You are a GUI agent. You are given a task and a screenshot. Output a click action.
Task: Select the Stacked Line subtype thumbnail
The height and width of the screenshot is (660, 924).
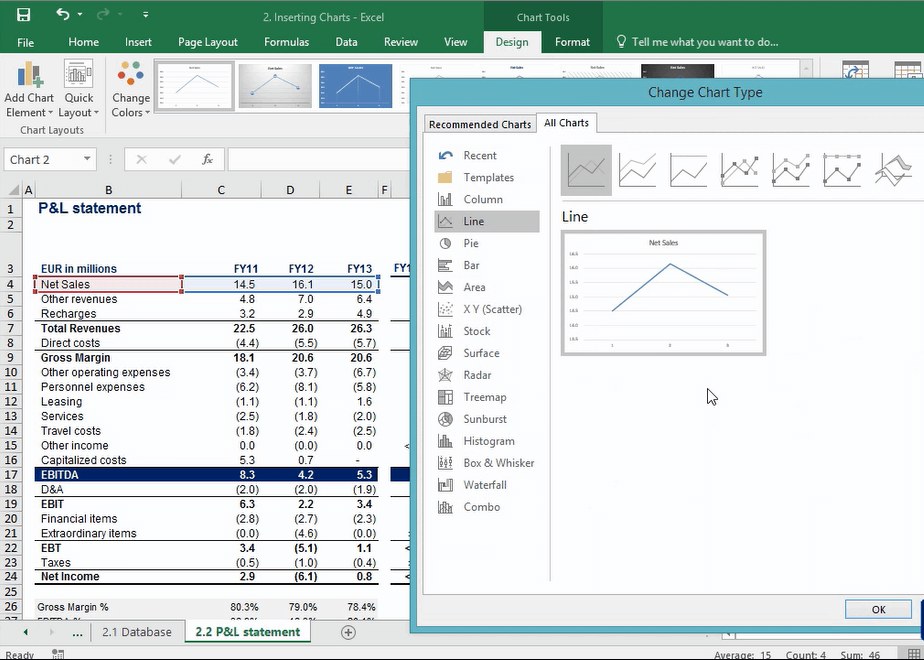(638, 169)
